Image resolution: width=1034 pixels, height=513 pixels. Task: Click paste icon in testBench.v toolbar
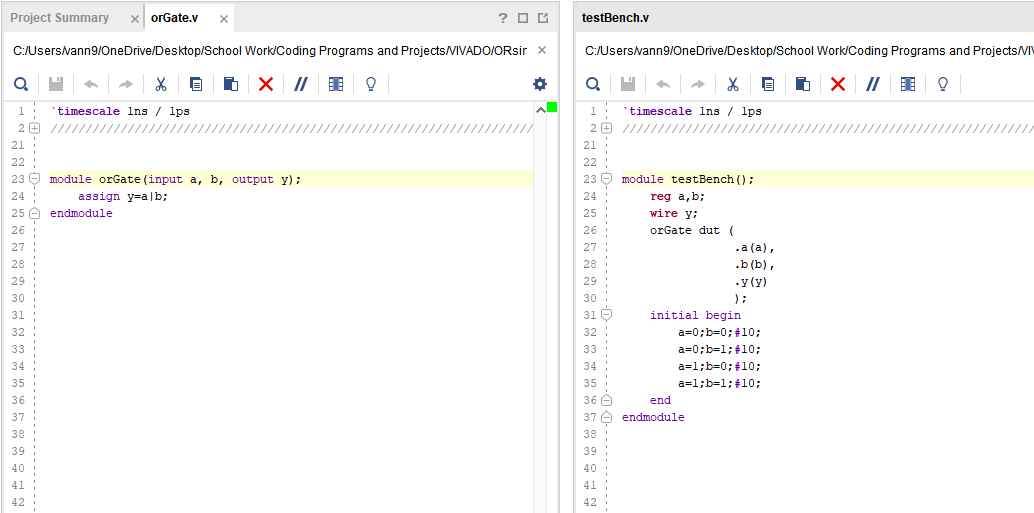pyautogui.click(x=802, y=84)
